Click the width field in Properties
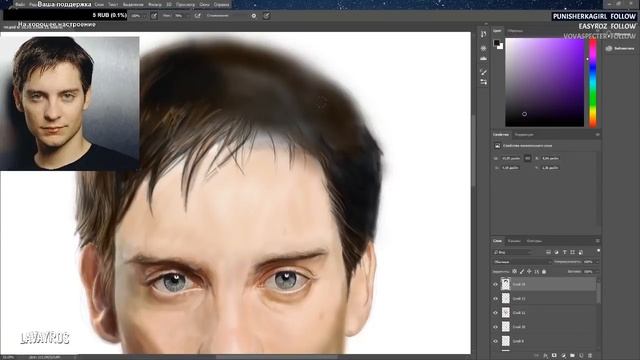Screen dimensions: 640x360 coord(511,158)
